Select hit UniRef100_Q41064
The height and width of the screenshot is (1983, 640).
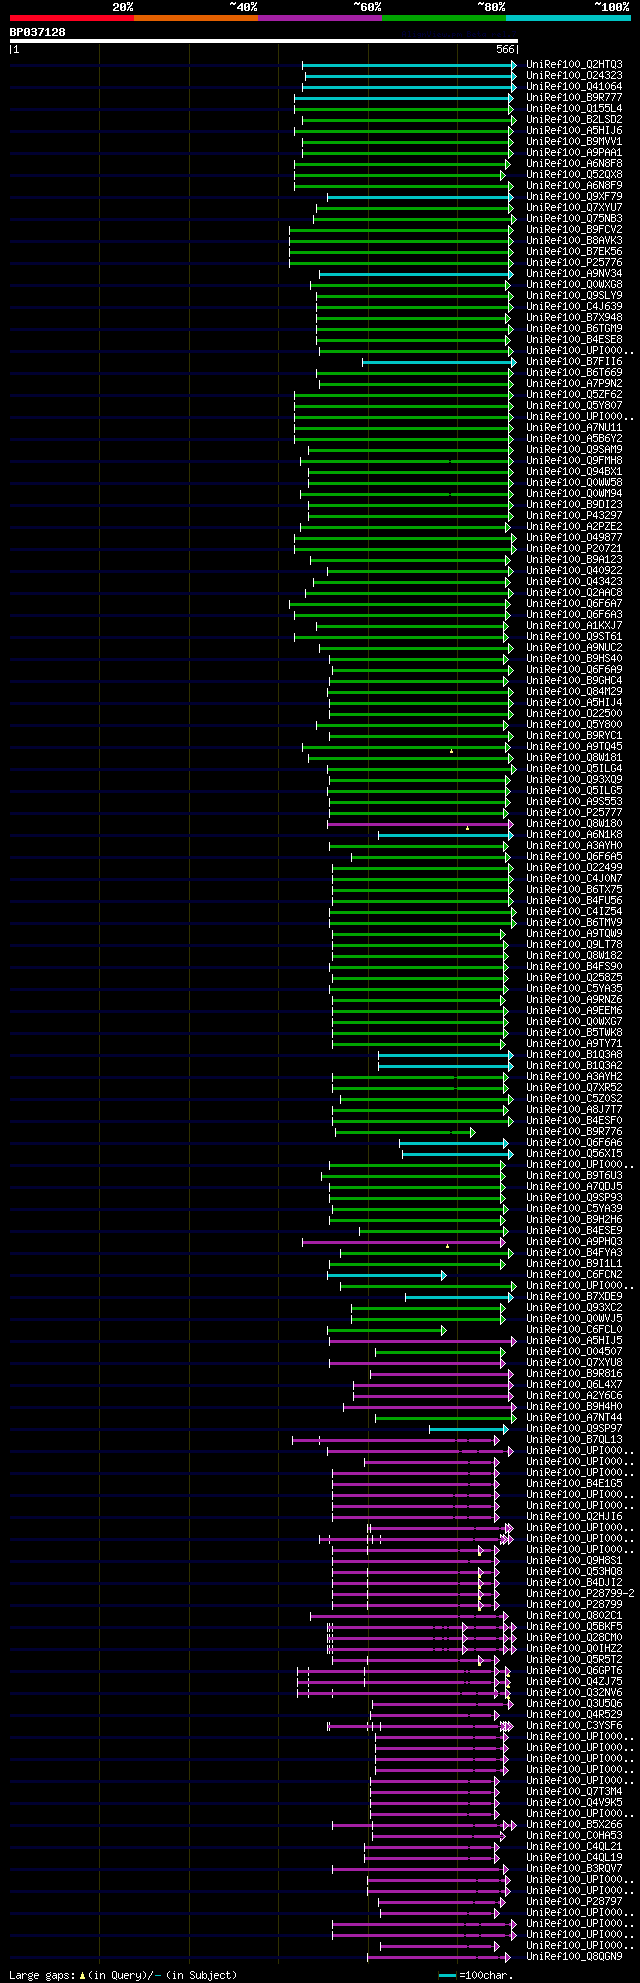tap(574, 87)
